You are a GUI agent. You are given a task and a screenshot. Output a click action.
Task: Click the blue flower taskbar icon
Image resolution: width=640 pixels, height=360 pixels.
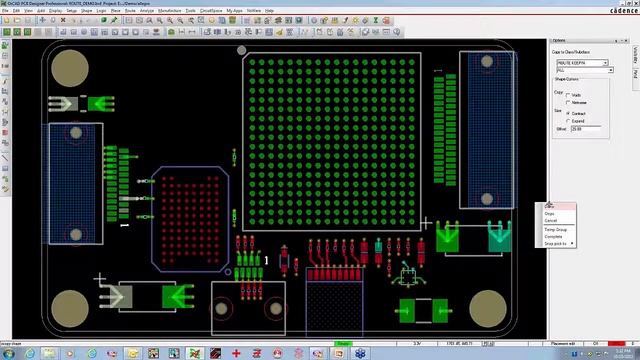(360, 353)
